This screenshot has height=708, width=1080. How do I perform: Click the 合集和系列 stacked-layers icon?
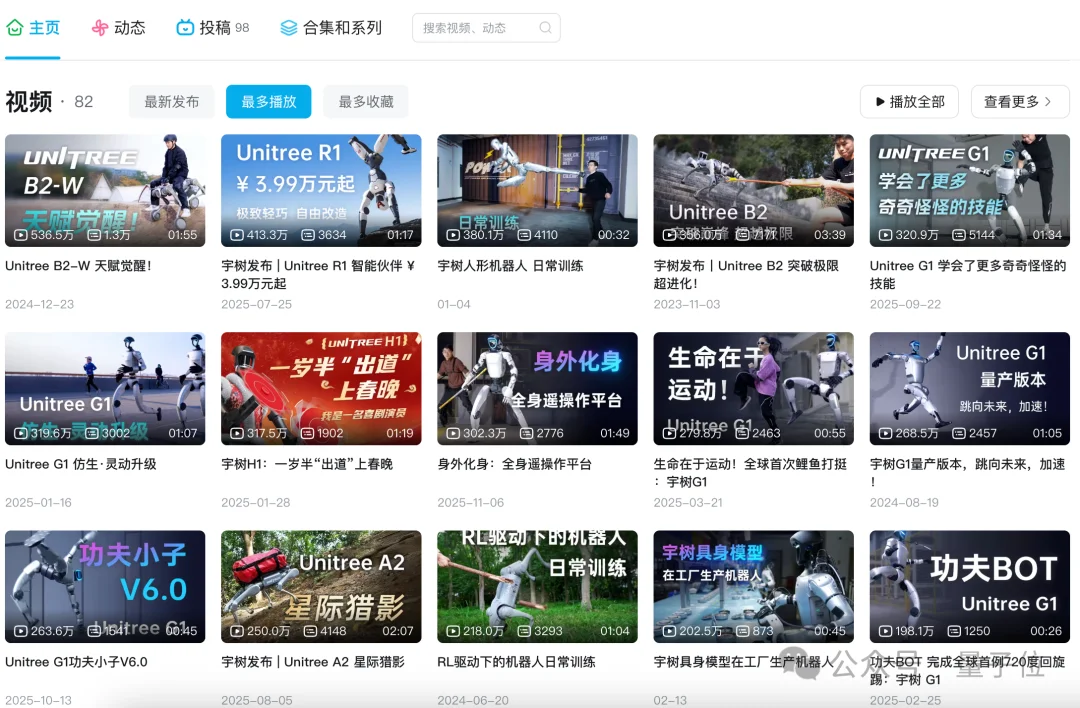(289, 27)
